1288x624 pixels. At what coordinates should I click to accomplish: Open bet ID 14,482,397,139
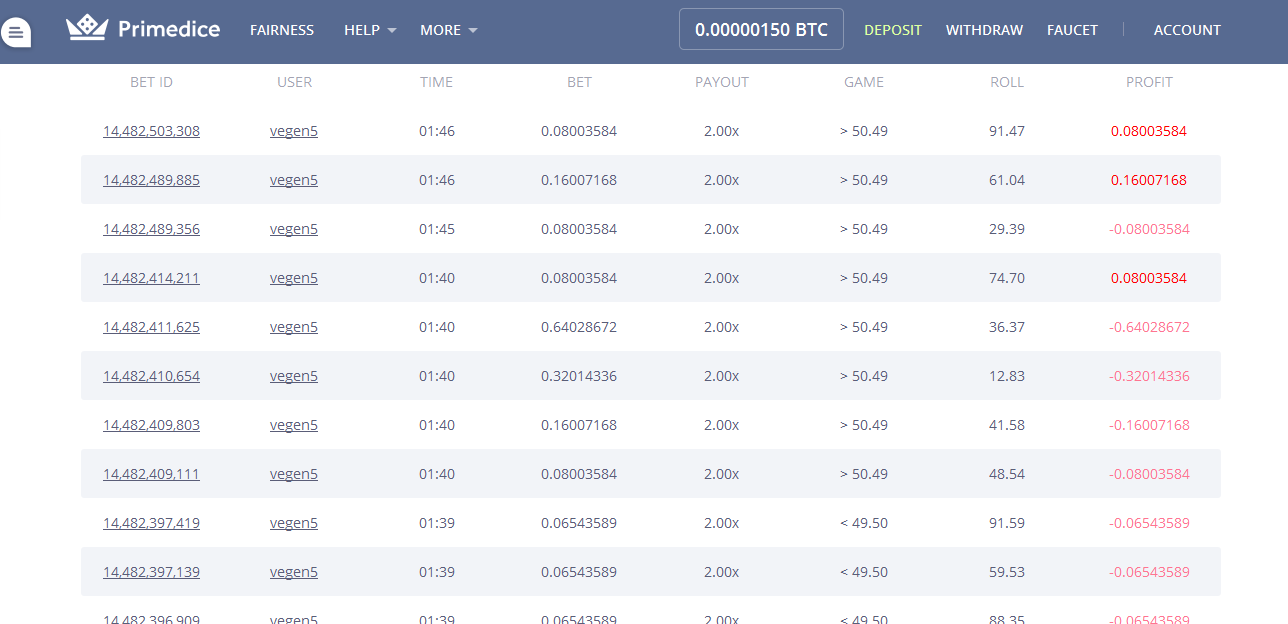pyautogui.click(x=151, y=572)
